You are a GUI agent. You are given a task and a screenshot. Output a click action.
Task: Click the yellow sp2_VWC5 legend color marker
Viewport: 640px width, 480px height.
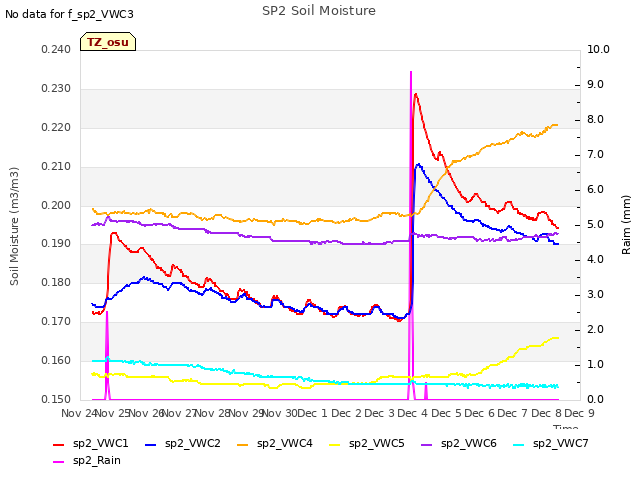point(335,444)
